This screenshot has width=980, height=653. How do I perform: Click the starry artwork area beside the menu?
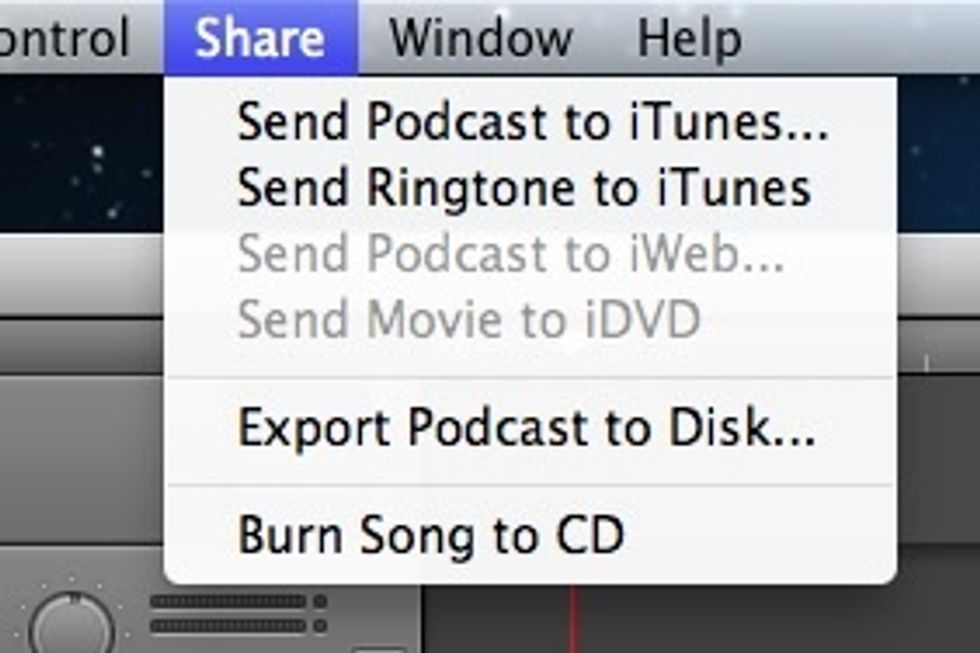point(81,153)
